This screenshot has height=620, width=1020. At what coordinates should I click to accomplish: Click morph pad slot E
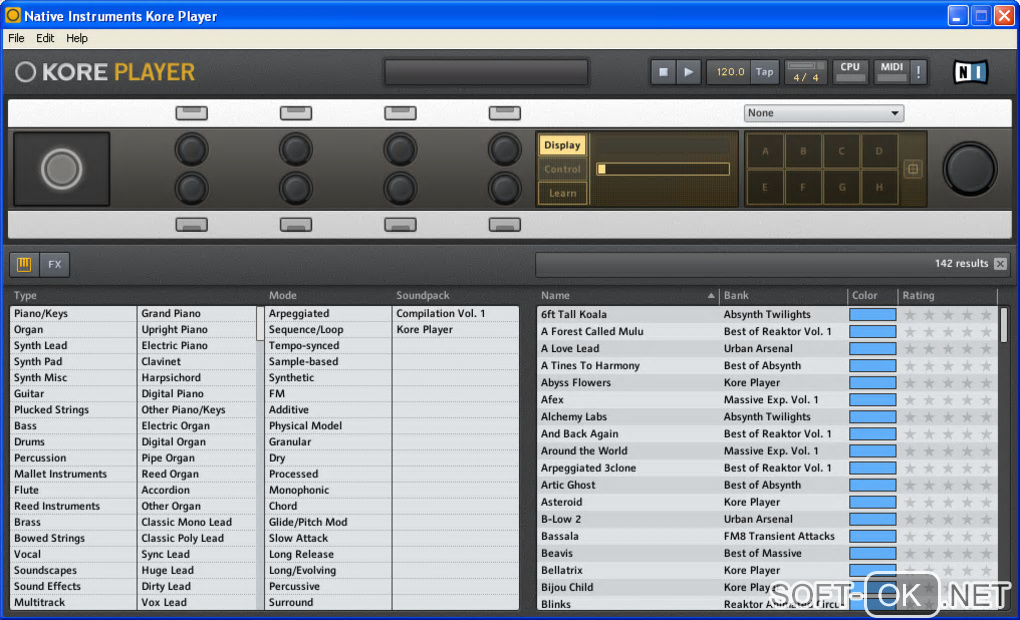tap(765, 187)
